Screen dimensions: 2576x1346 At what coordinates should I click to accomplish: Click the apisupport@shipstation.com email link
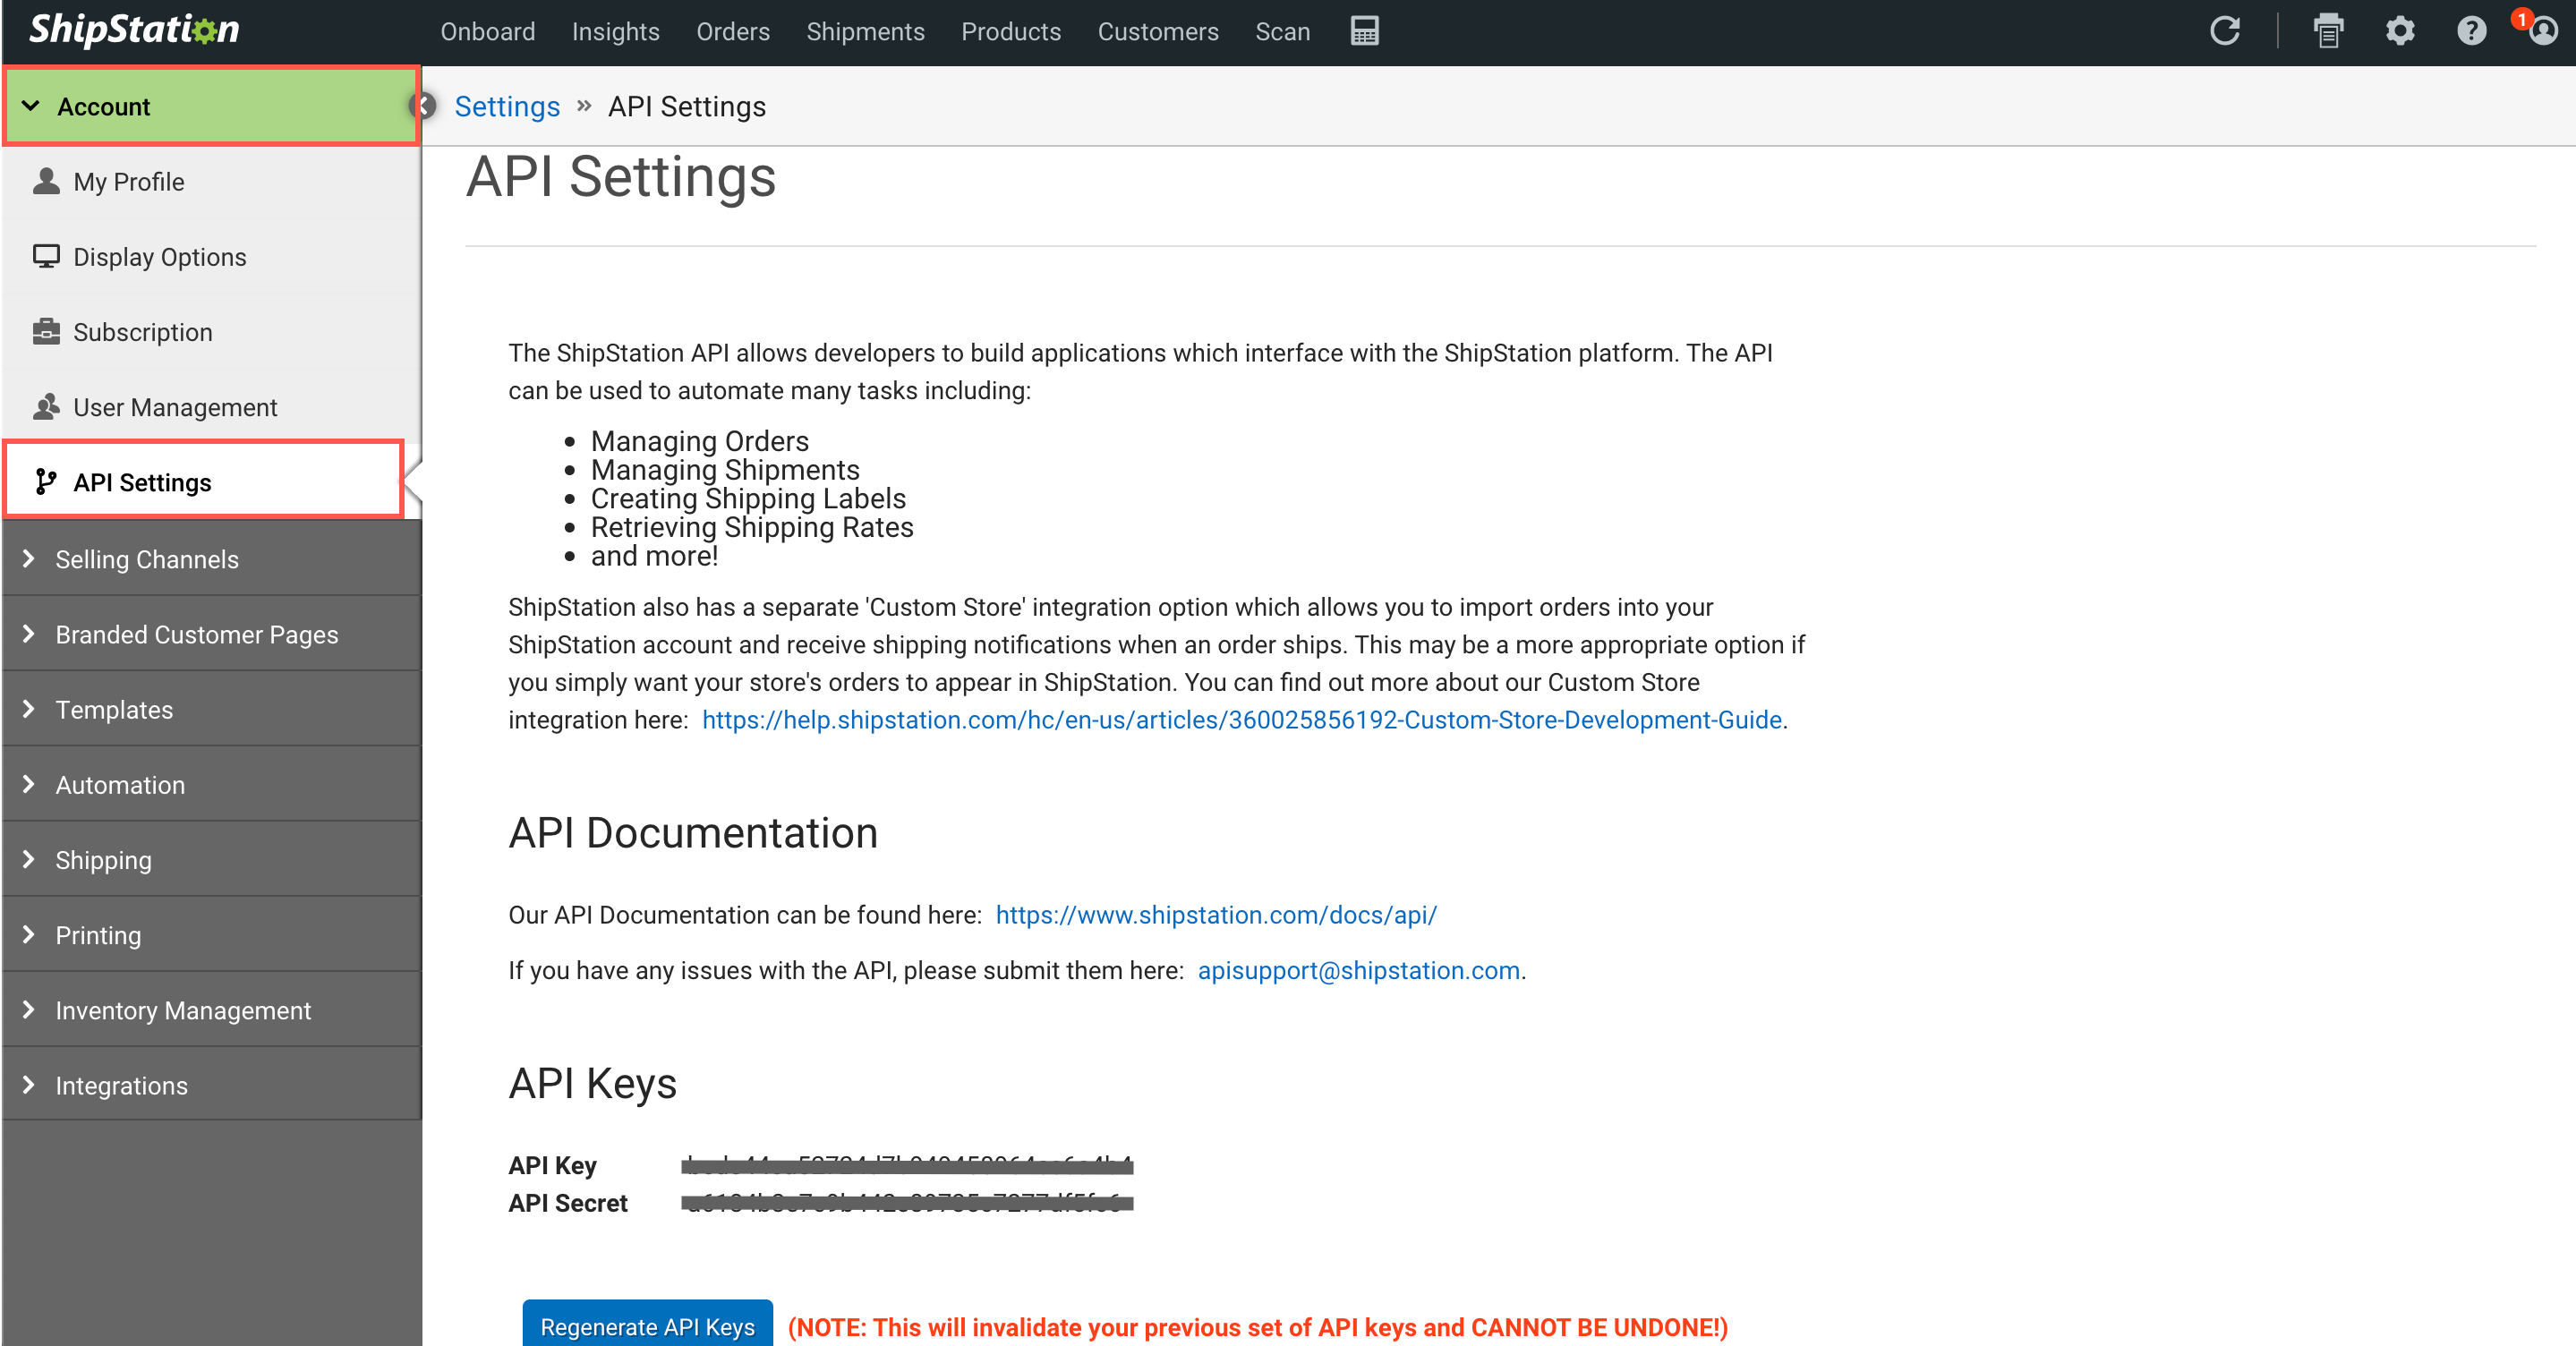(x=1359, y=970)
